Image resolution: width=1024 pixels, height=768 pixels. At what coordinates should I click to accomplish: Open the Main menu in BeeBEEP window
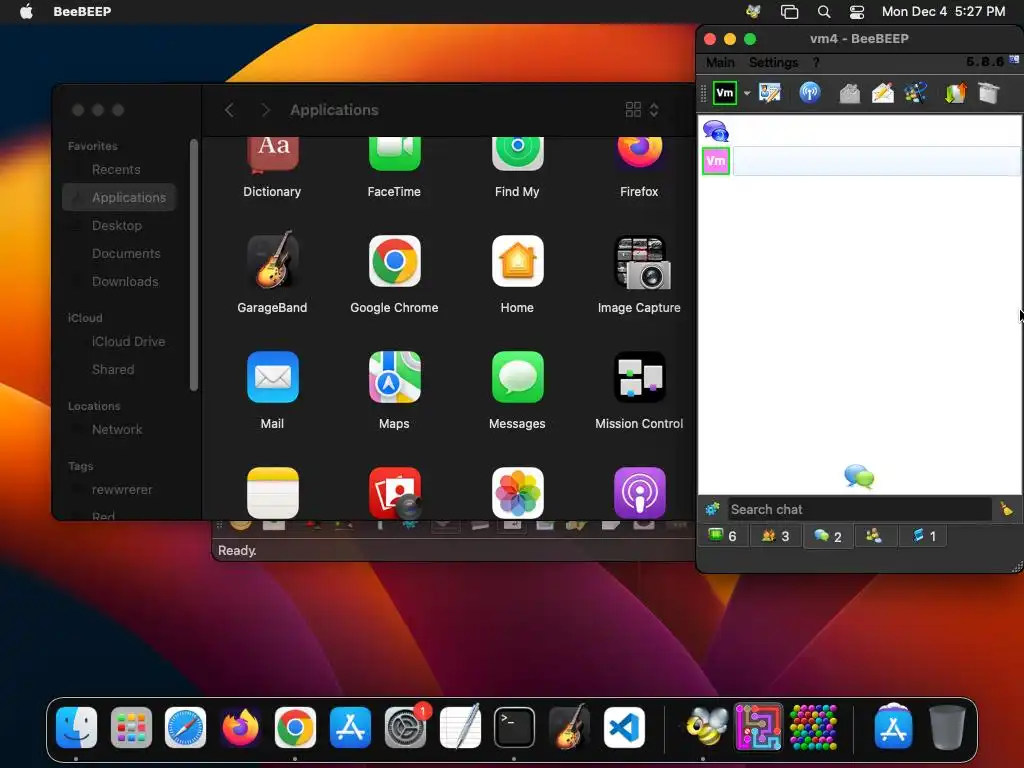(x=720, y=63)
